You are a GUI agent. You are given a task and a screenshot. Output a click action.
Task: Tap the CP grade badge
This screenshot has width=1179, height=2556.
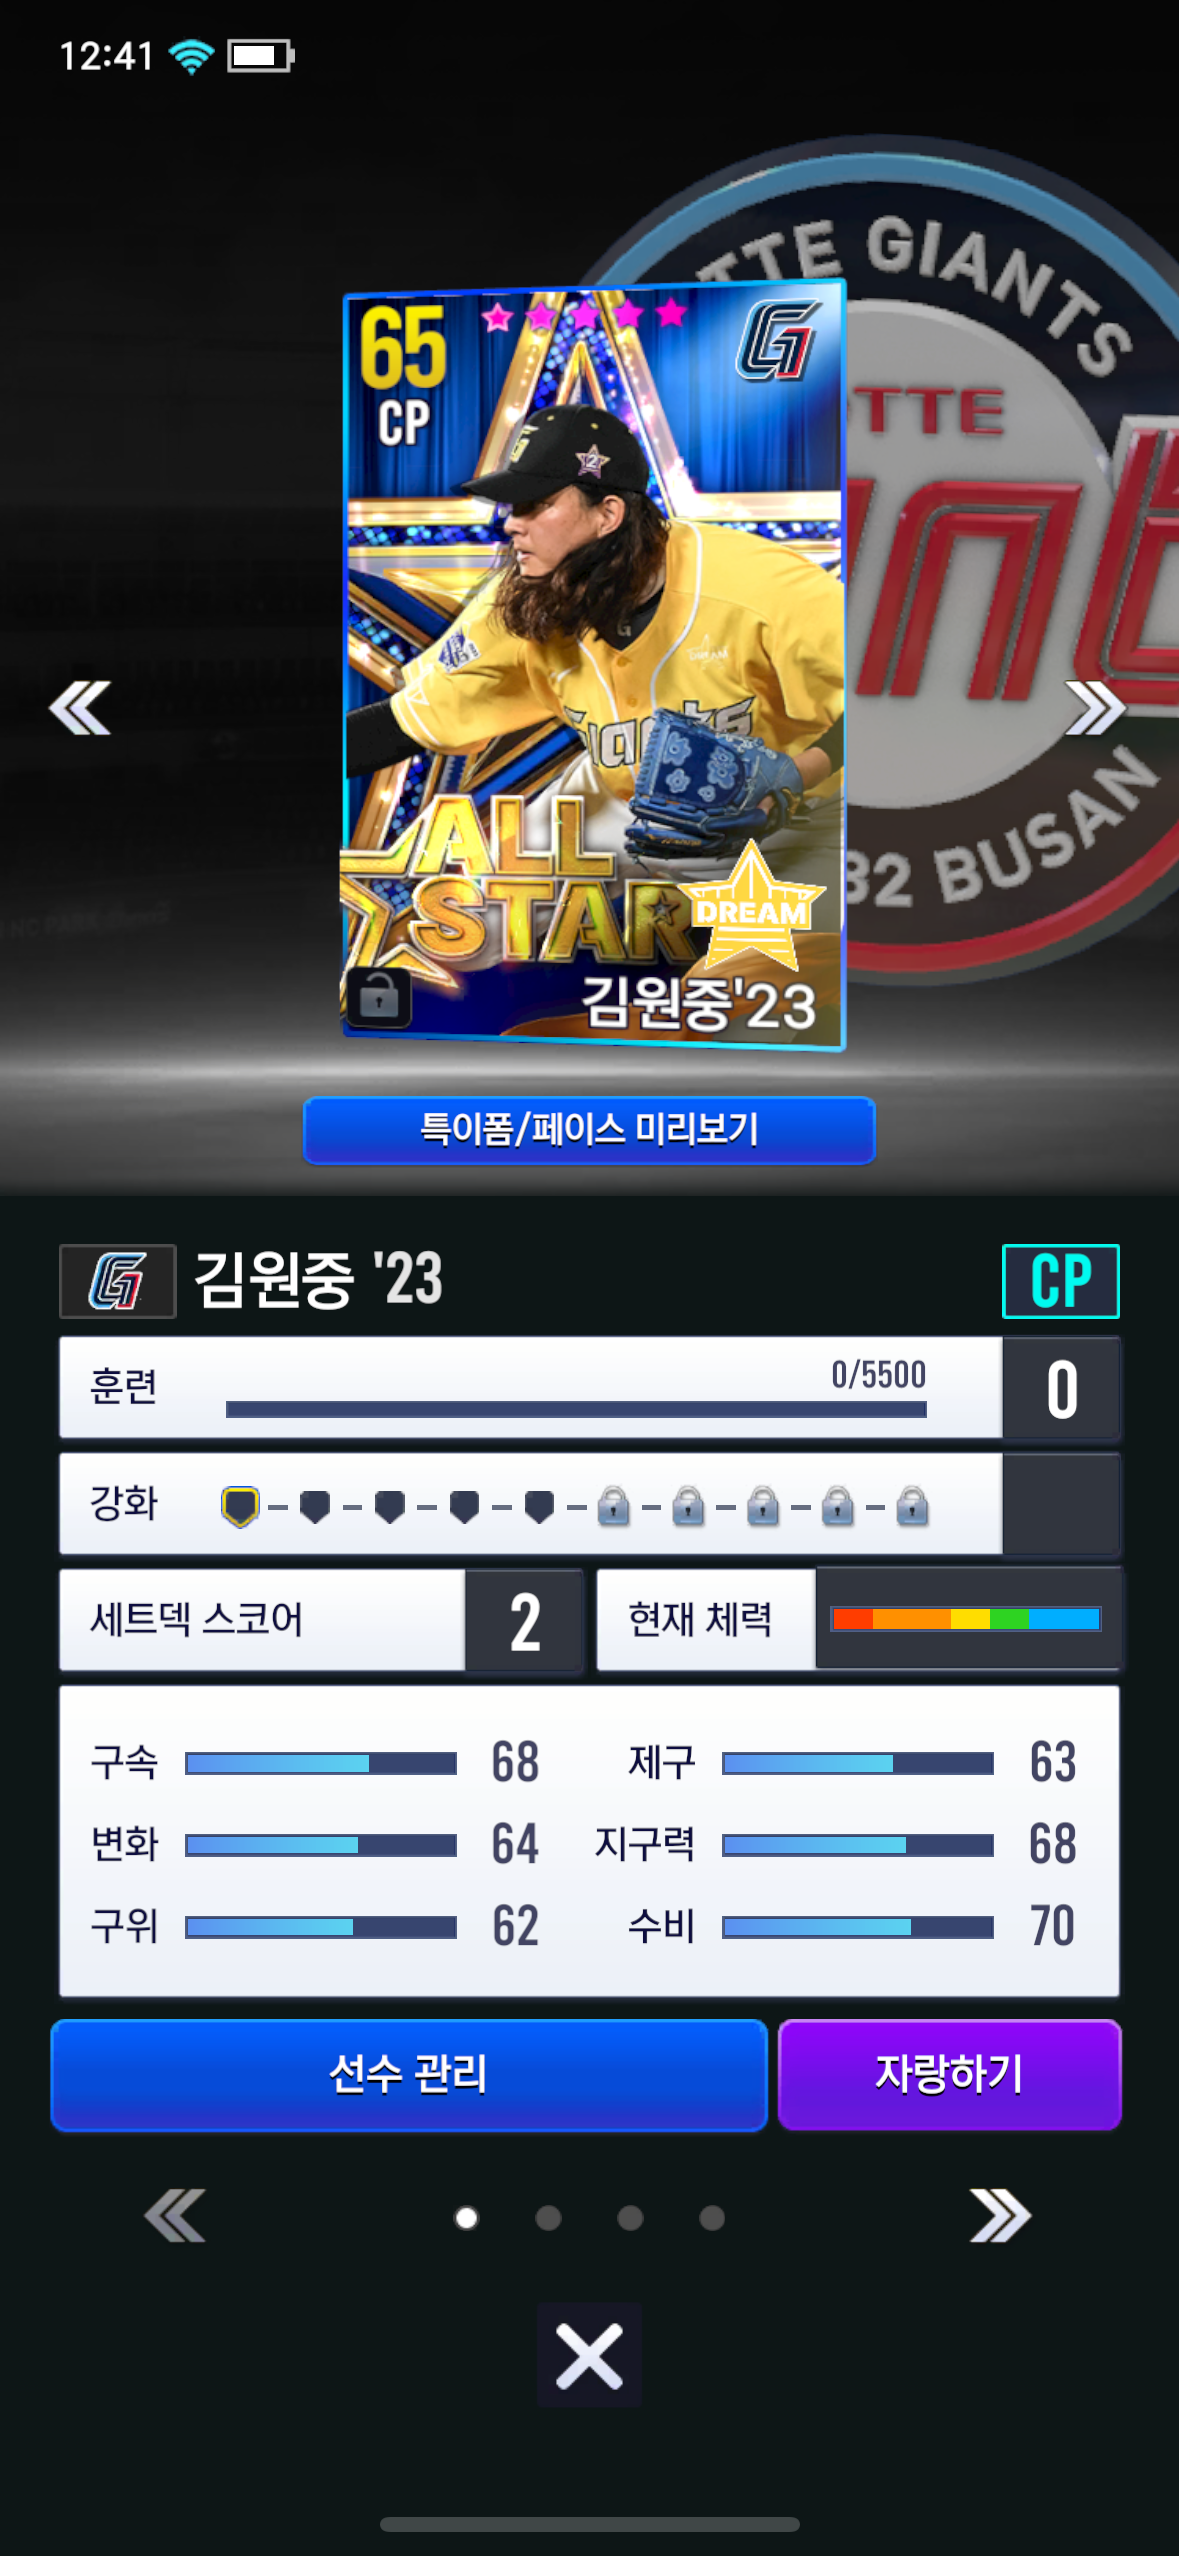point(1060,1281)
